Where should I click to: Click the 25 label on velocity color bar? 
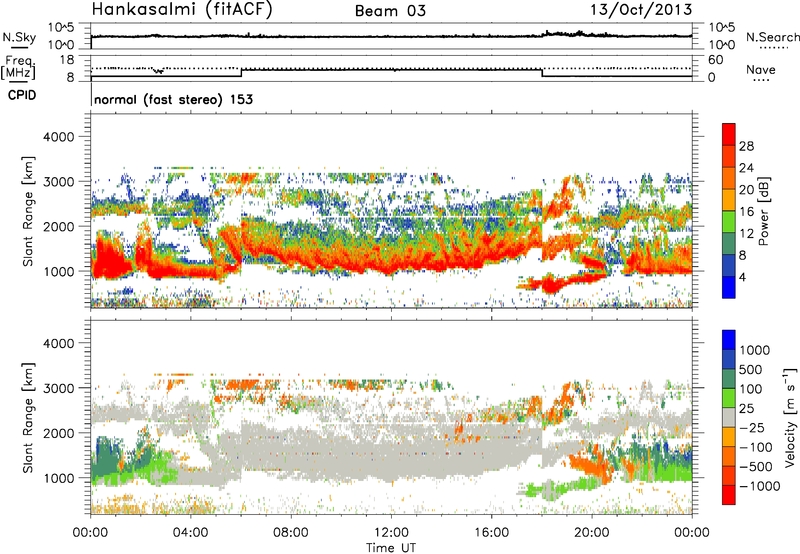[747, 409]
